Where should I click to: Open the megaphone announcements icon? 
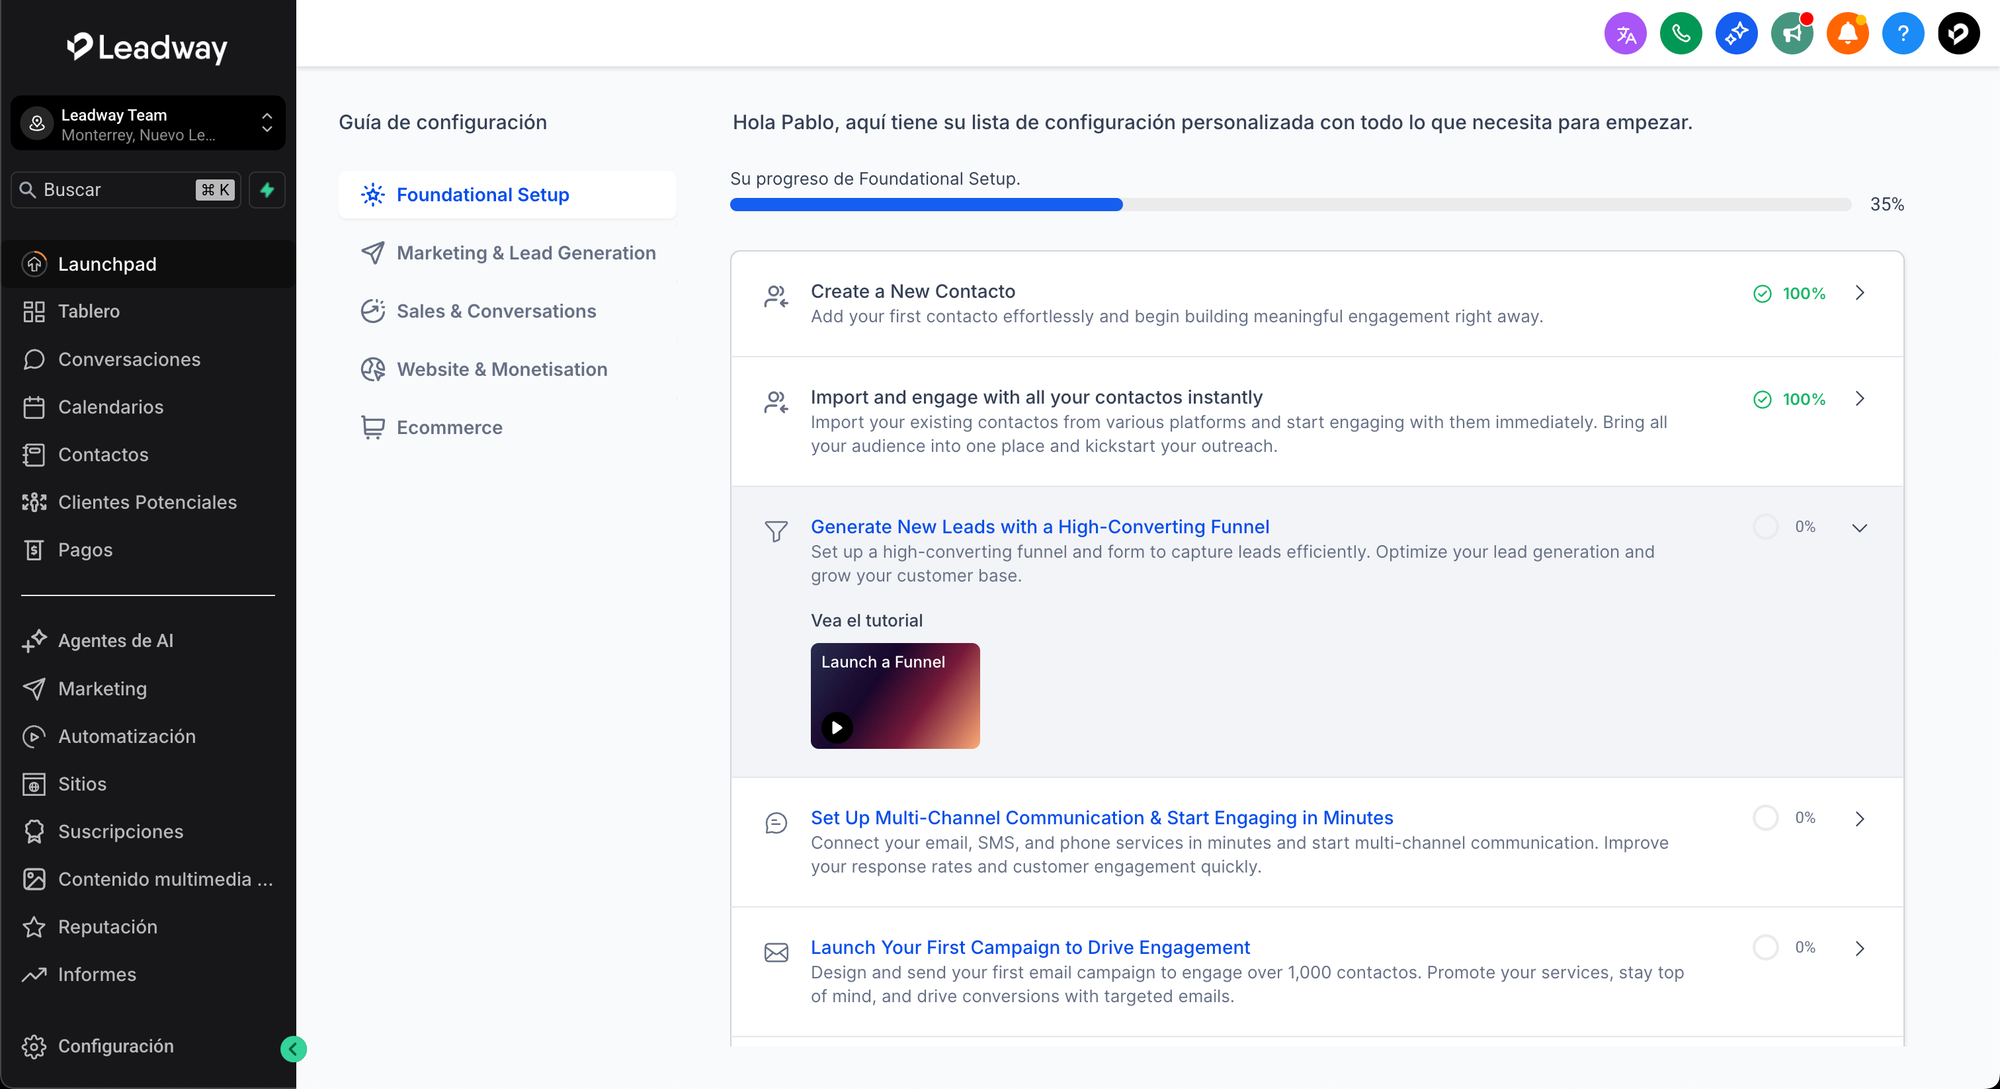1792,34
